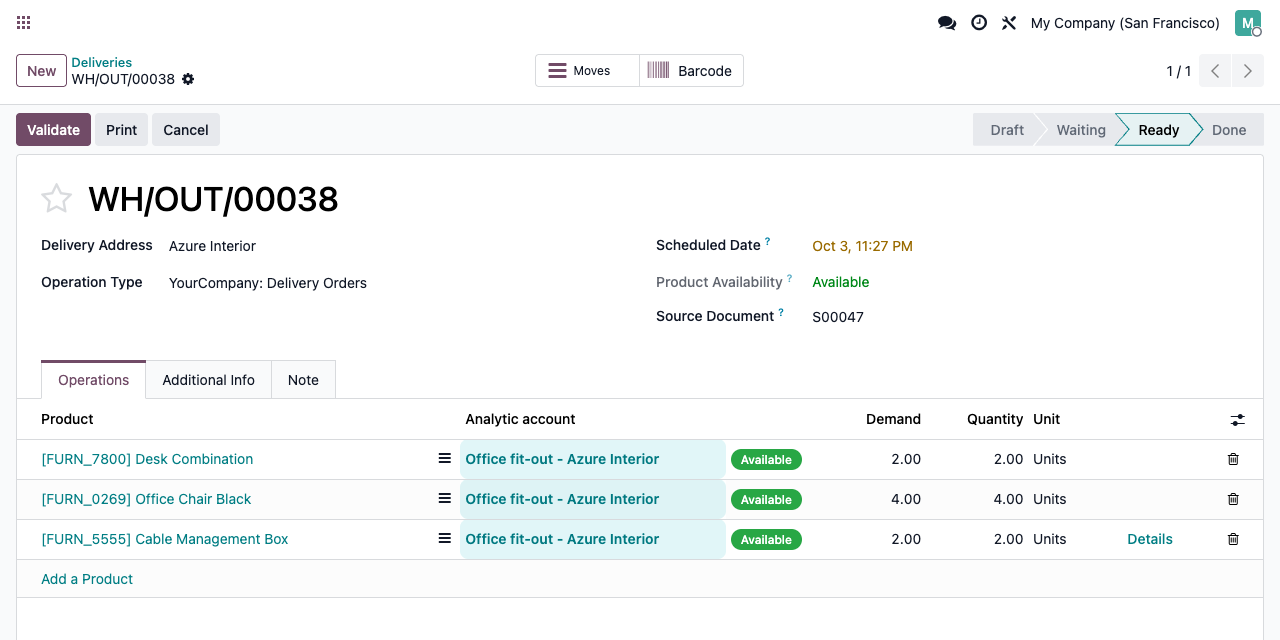Click Add a Product link
The width and height of the screenshot is (1280, 640).
[87, 579]
